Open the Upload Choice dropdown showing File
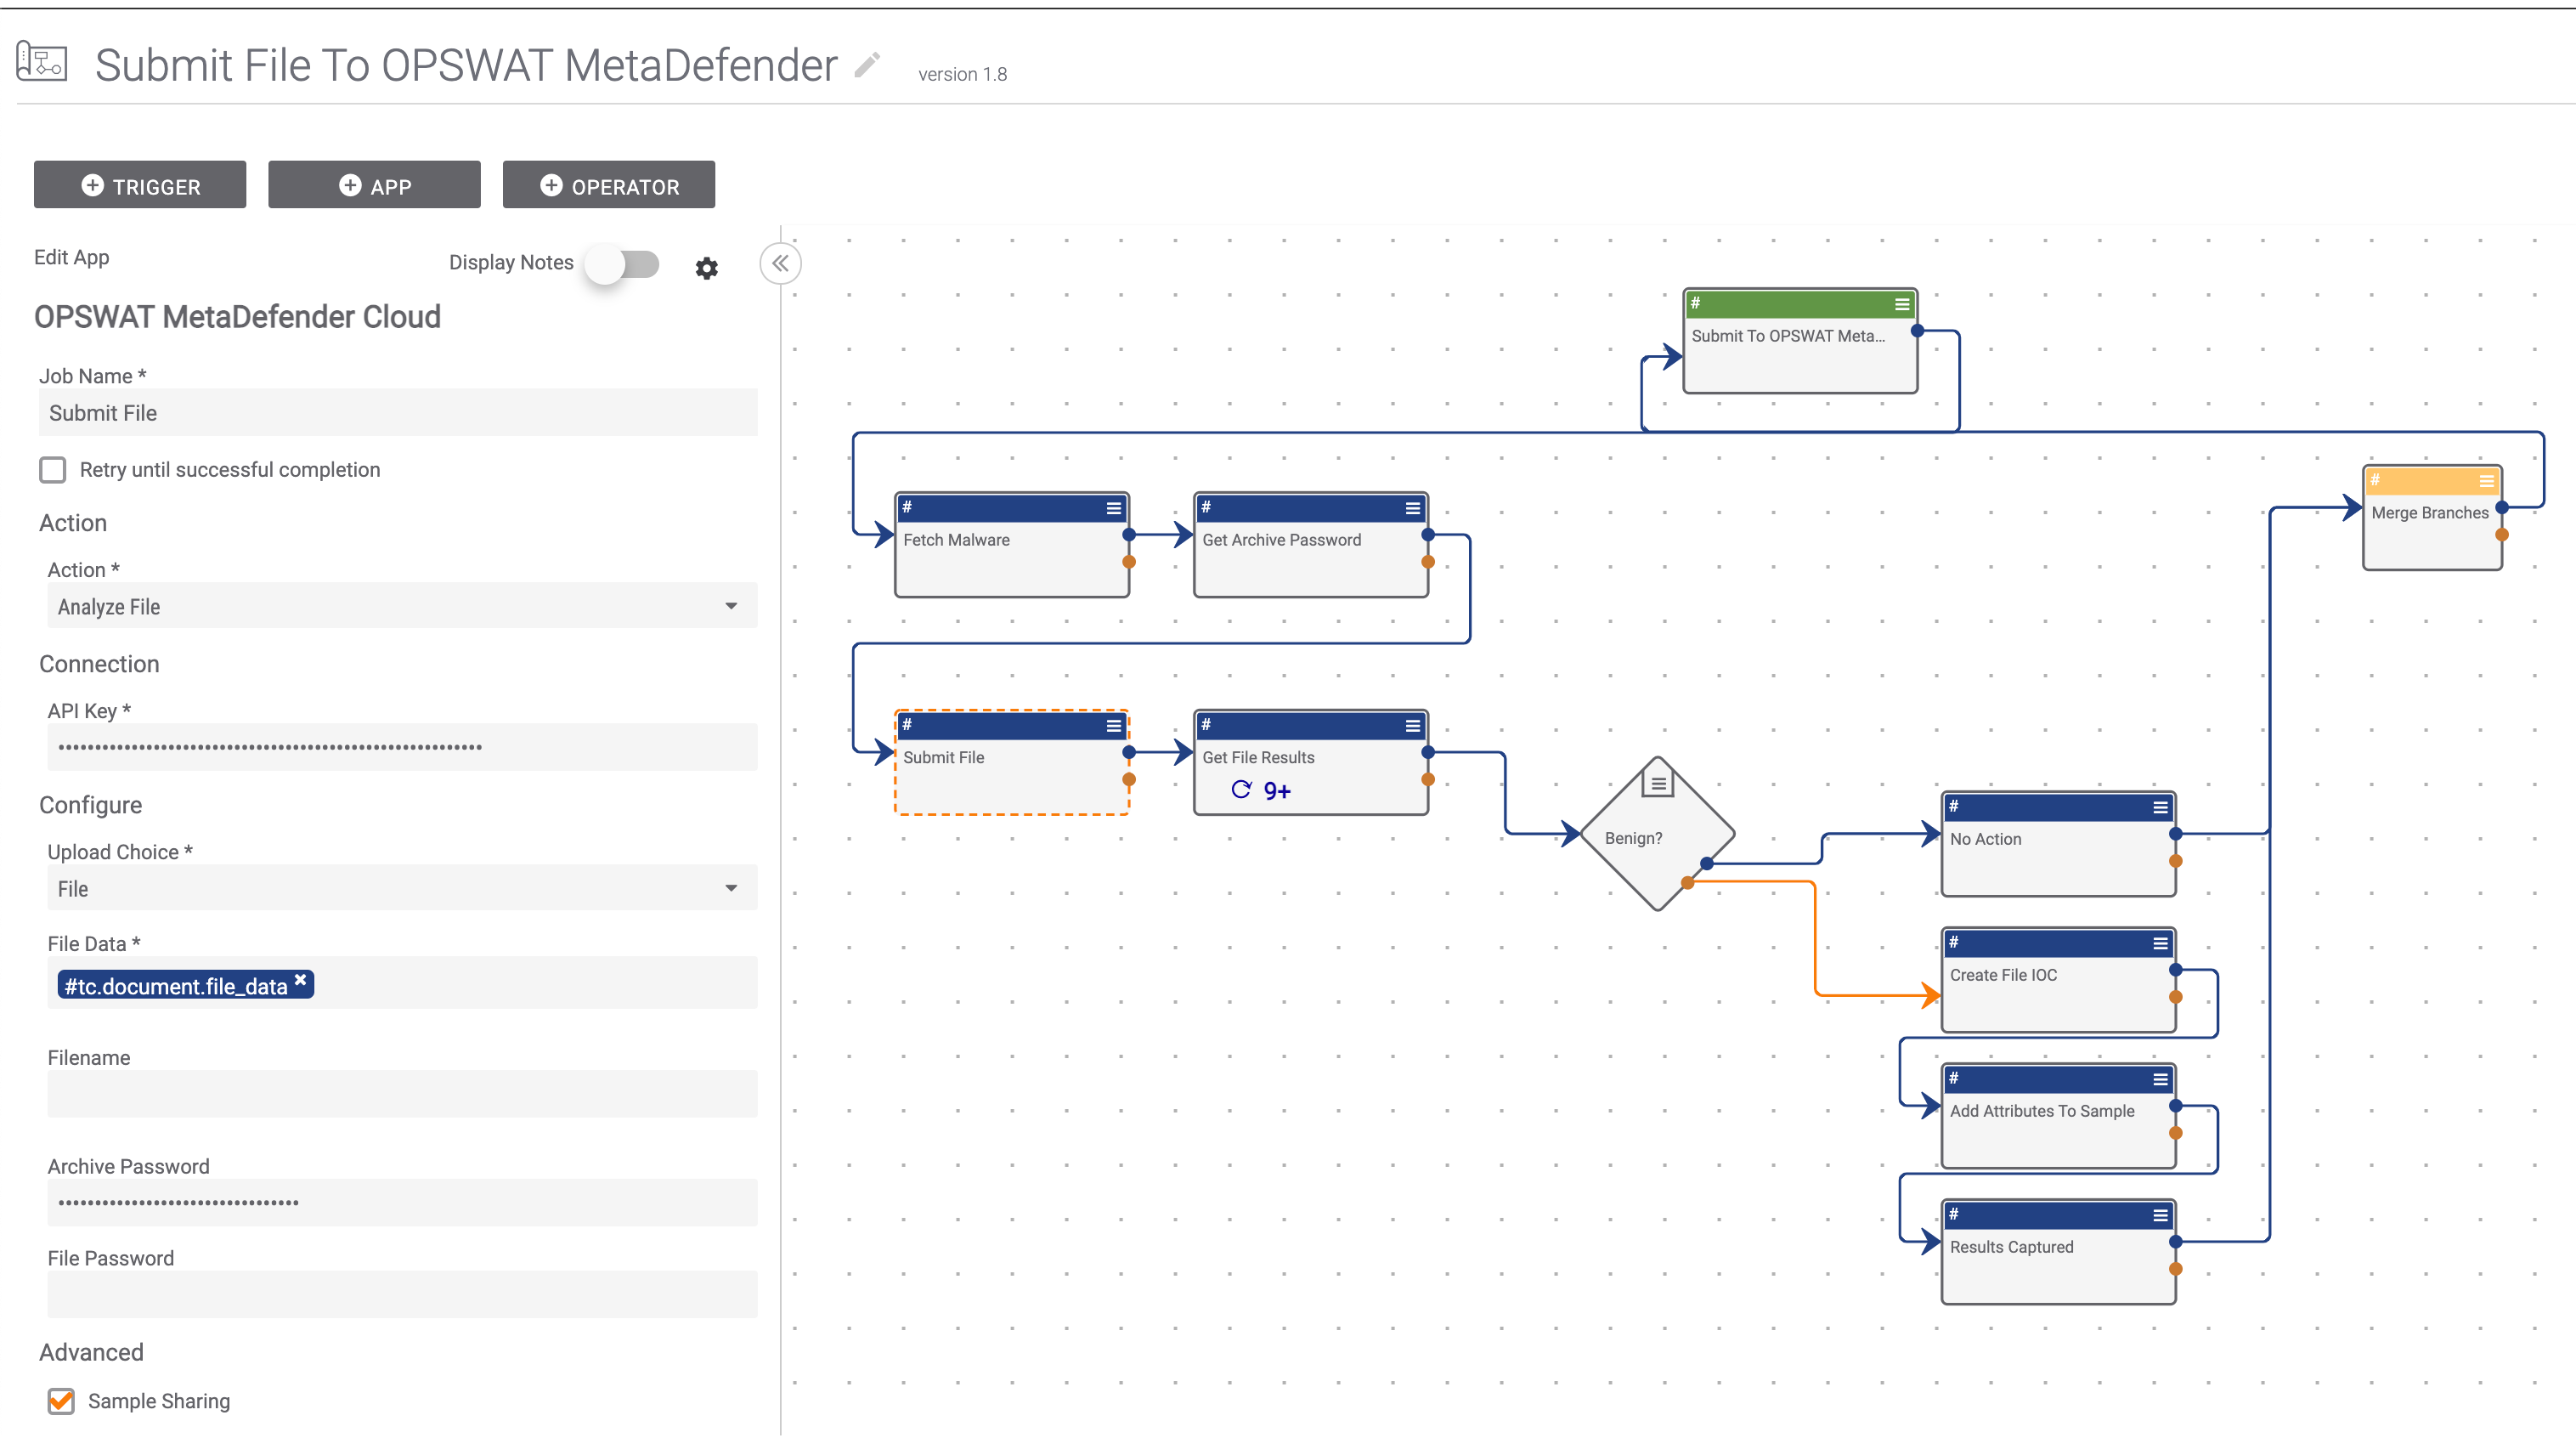This screenshot has height=1455, width=2576. click(402, 888)
